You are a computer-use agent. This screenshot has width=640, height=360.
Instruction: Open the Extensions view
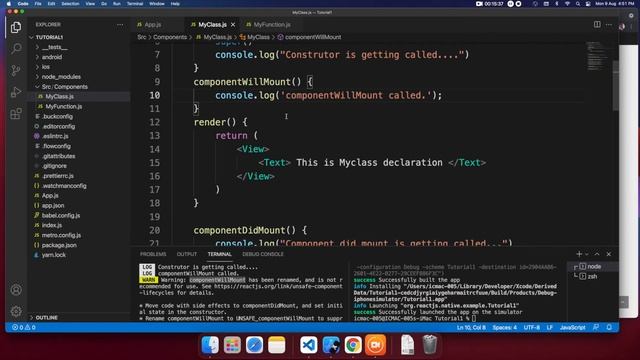point(16,113)
